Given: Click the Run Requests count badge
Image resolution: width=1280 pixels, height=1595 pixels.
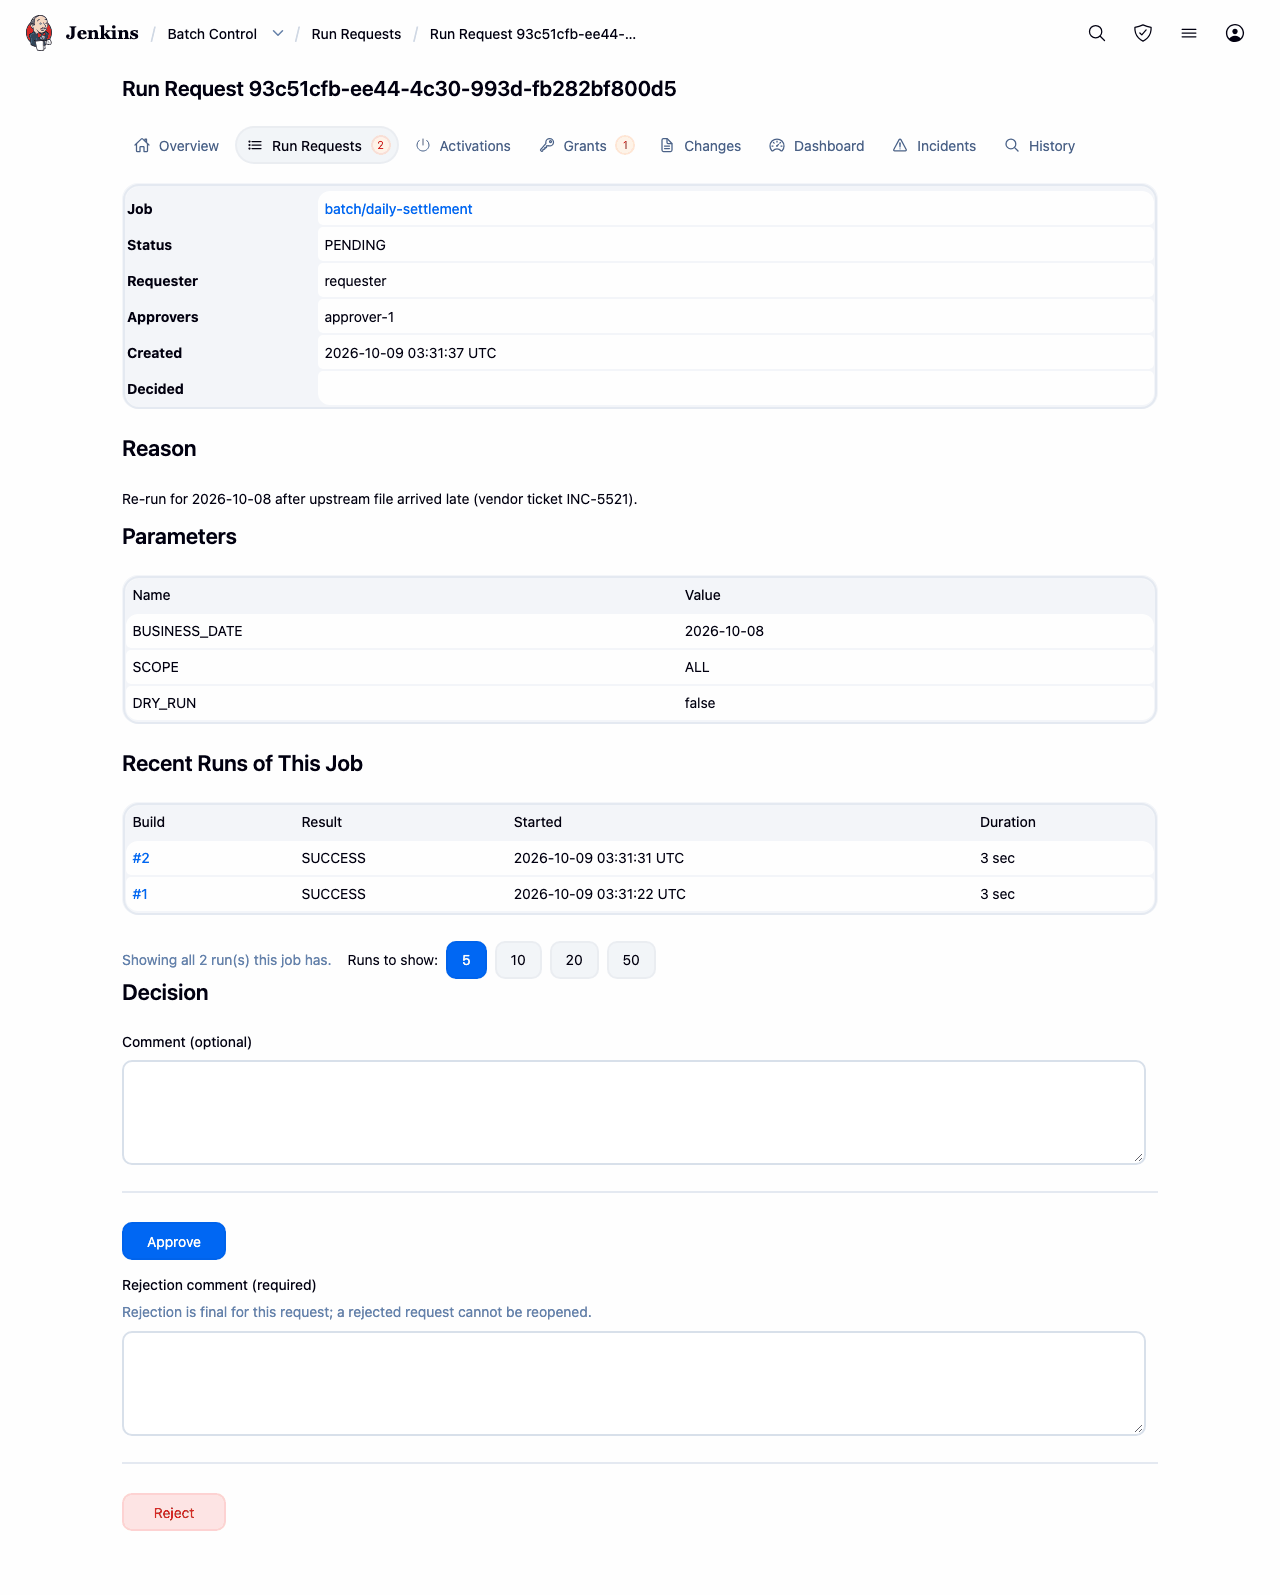Looking at the screenshot, I should (380, 145).
